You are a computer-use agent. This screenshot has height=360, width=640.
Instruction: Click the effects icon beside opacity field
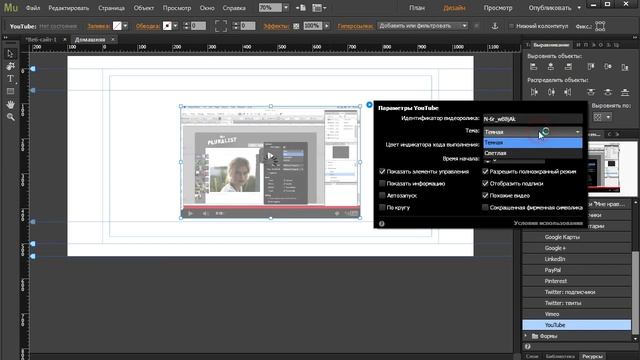pyautogui.click(x=296, y=26)
